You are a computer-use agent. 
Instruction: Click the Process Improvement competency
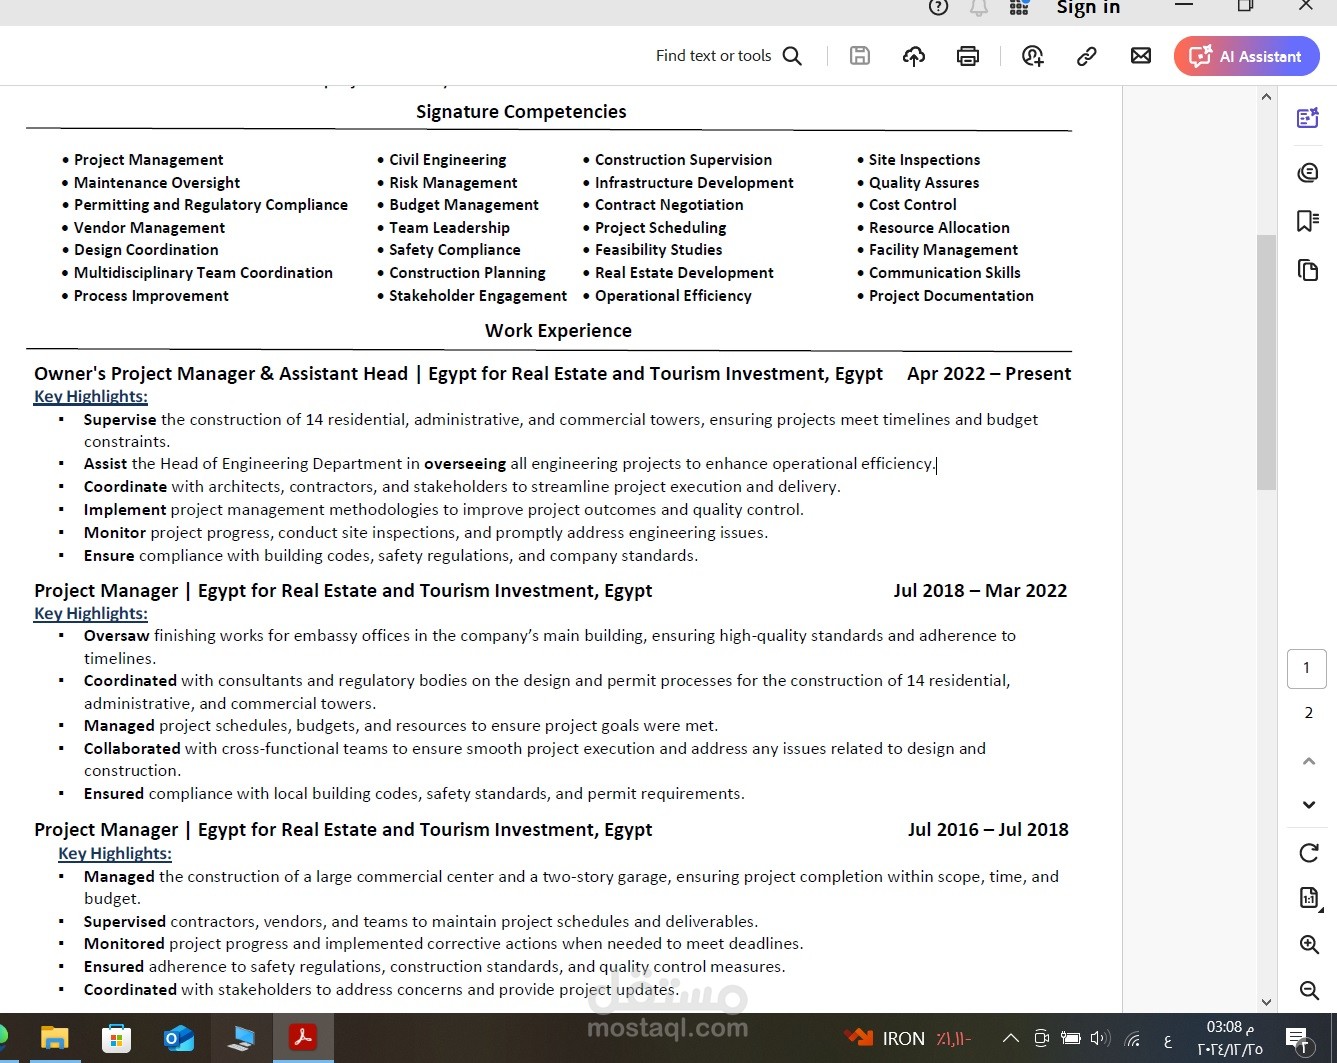(x=151, y=296)
